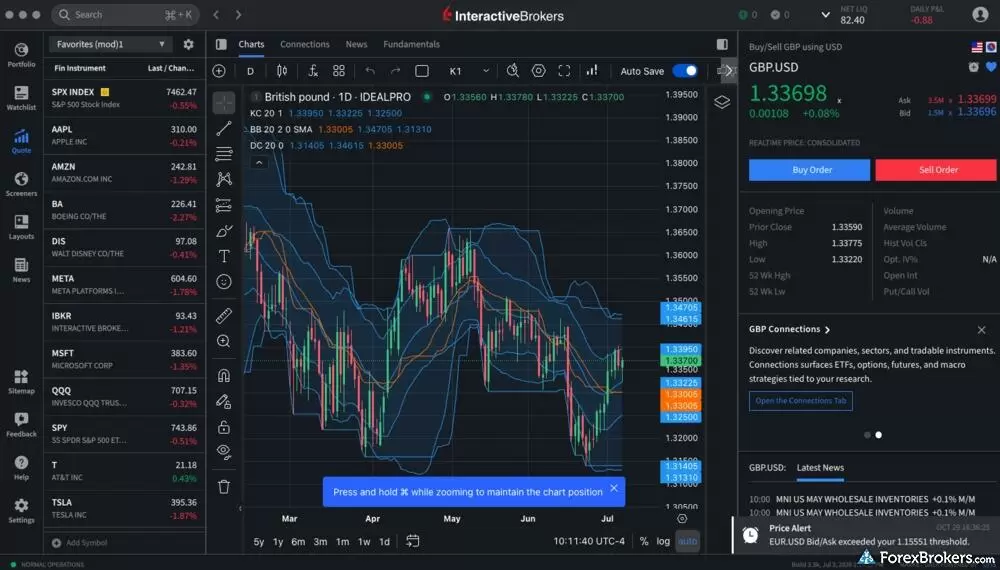Click Add Symbol in the watchlist
Screen dimensions: 1000x570
[80, 543]
